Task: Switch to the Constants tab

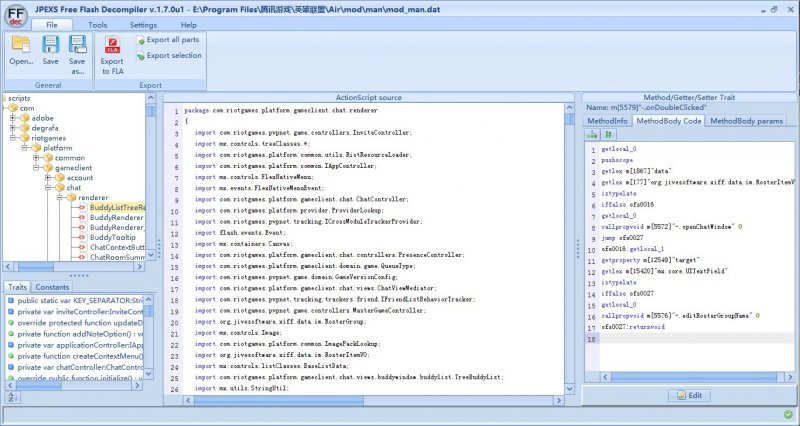Action: [52, 287]
